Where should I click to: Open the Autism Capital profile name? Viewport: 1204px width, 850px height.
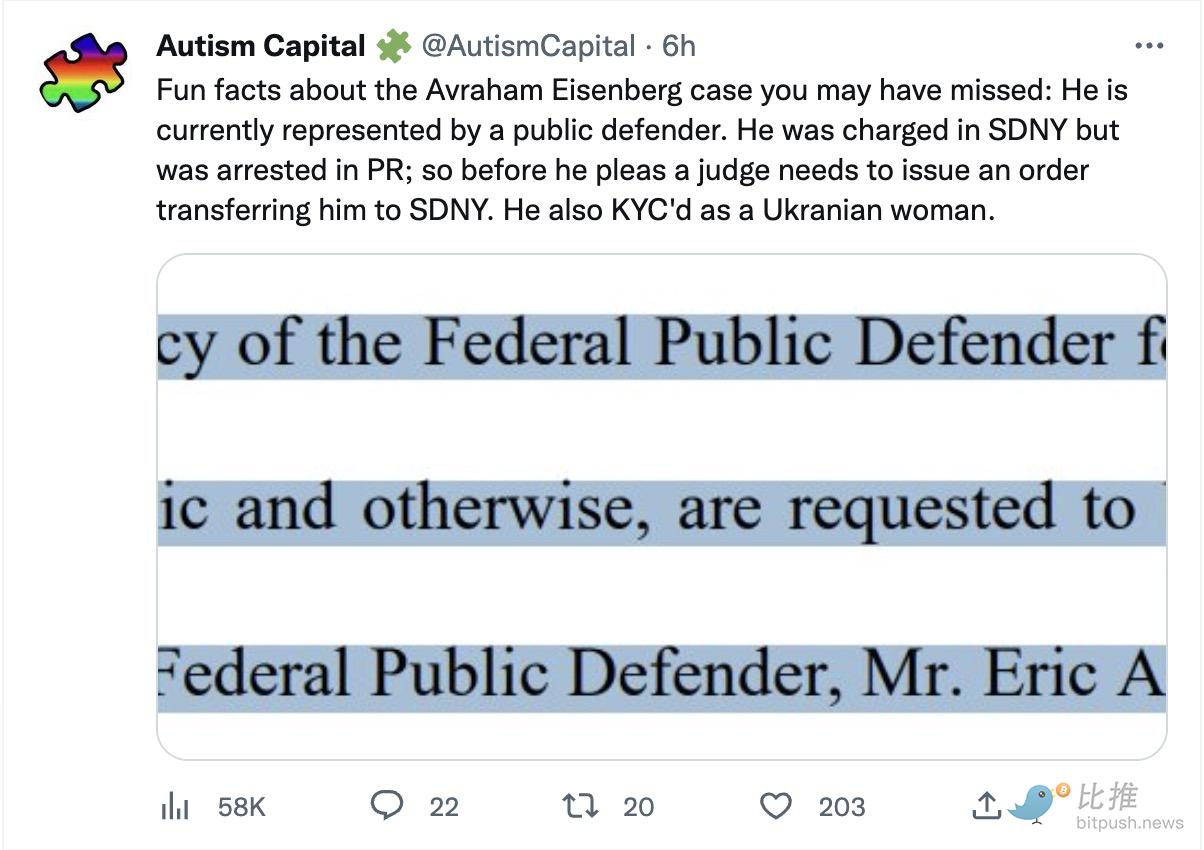coord(261,46)
